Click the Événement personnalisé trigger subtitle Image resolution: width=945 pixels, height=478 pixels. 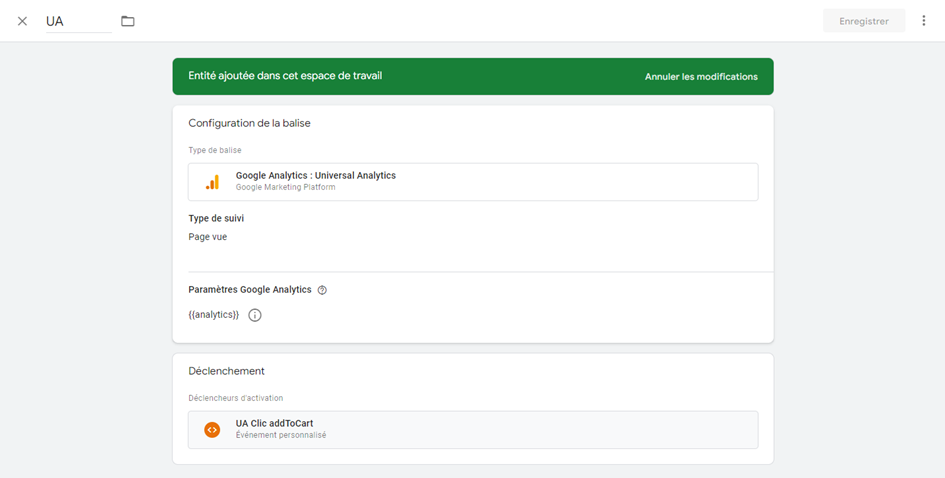(x=281, y=436)
